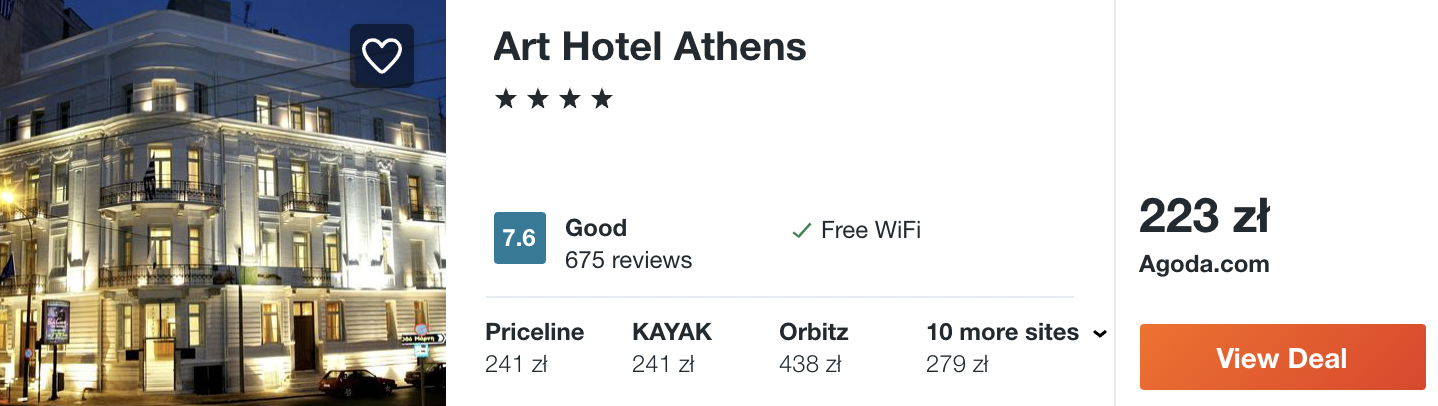
Task: Expand the chevron beside 10 more sites
Action: click(x=1100, y=334)
